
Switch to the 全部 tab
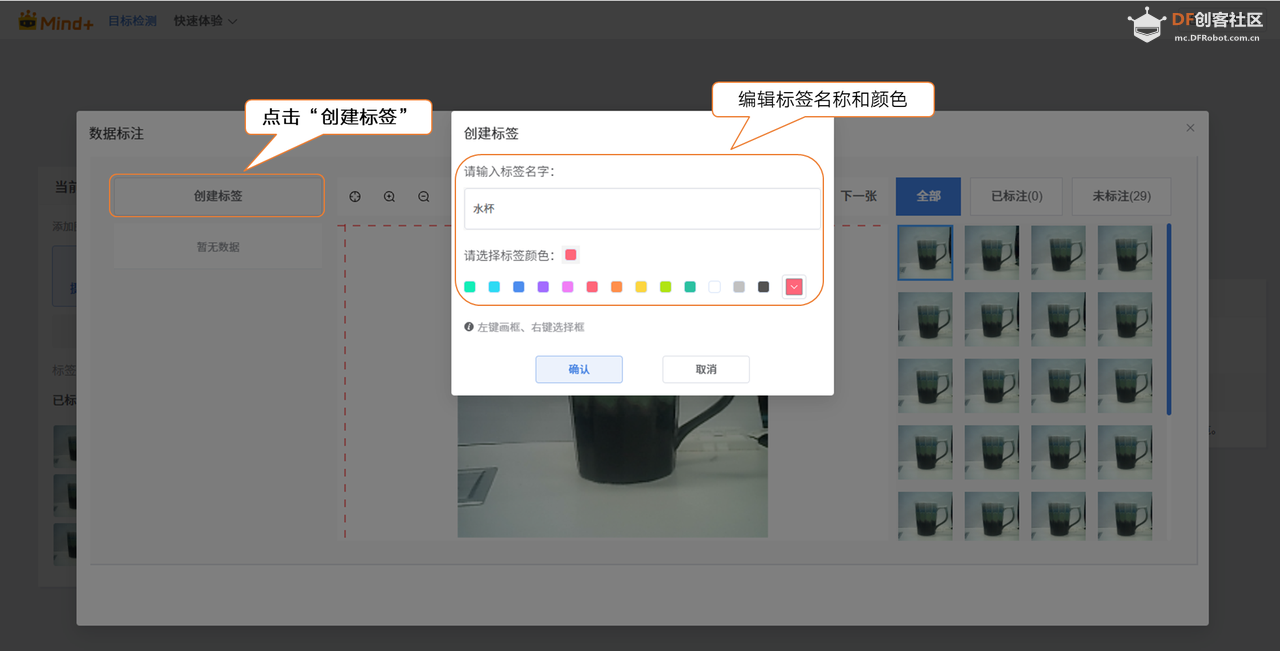[x=927, y=196]
